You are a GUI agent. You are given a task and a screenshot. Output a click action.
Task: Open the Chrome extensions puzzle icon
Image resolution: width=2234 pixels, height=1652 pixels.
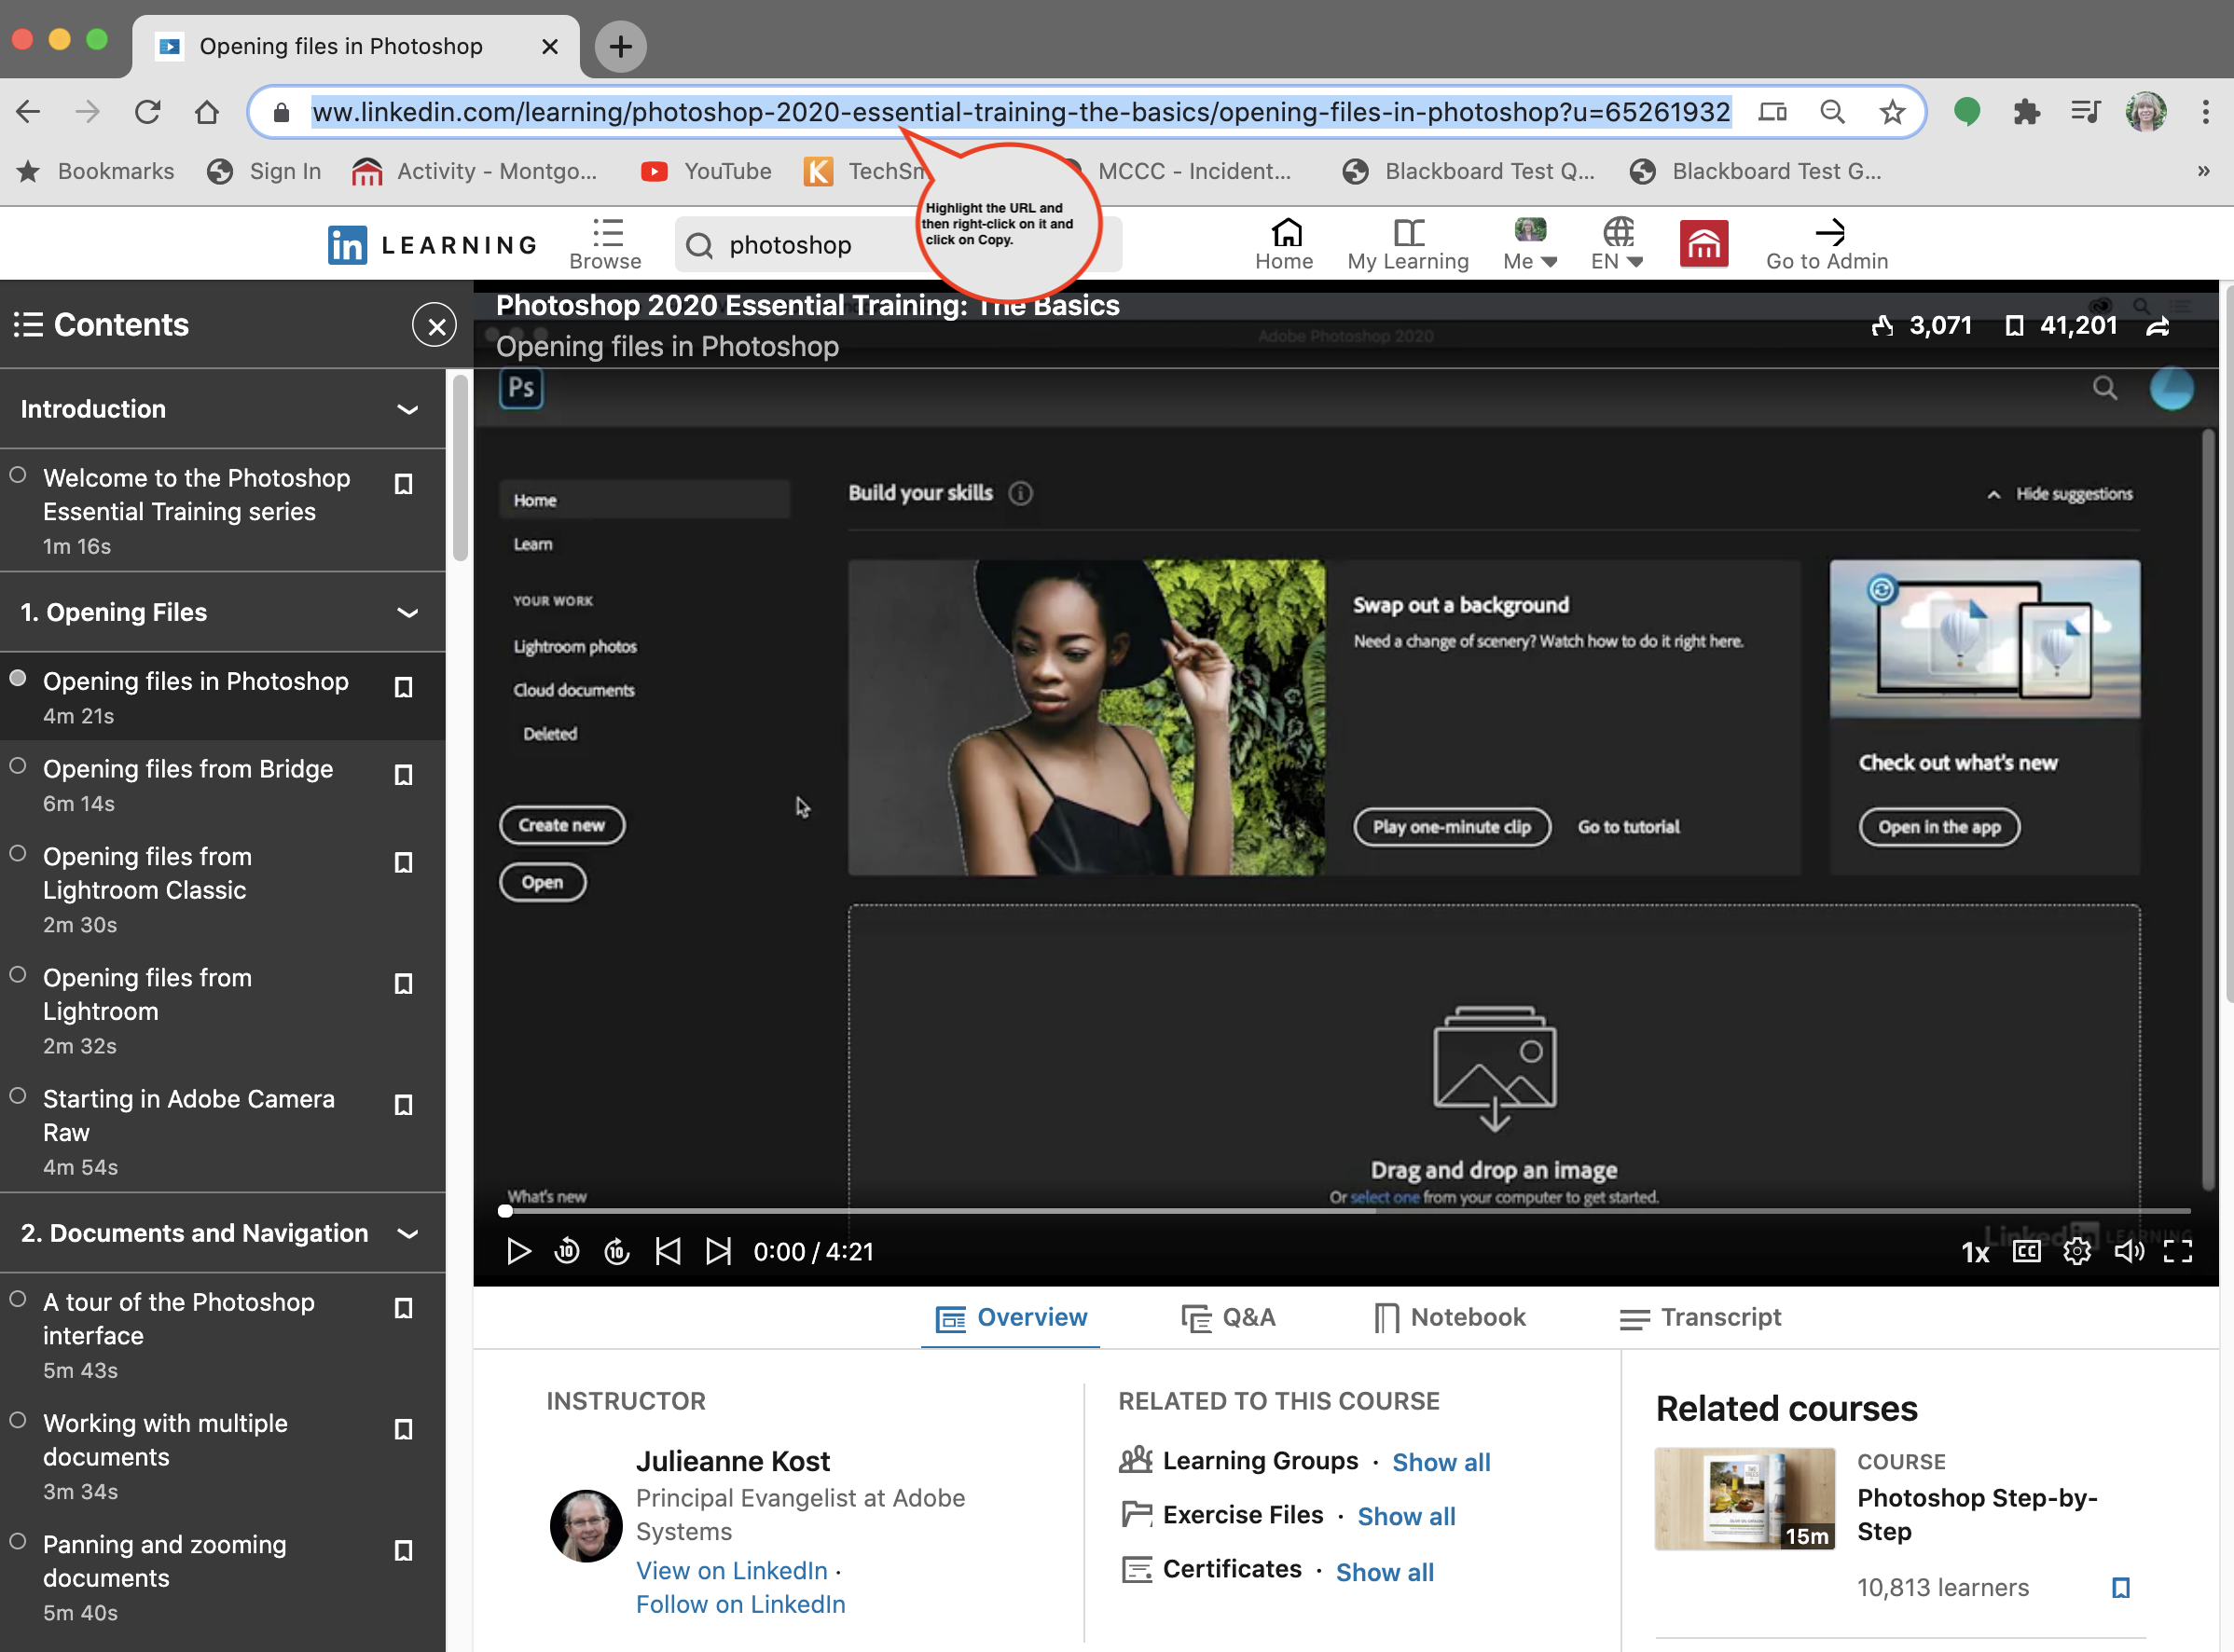[2025, 112]
